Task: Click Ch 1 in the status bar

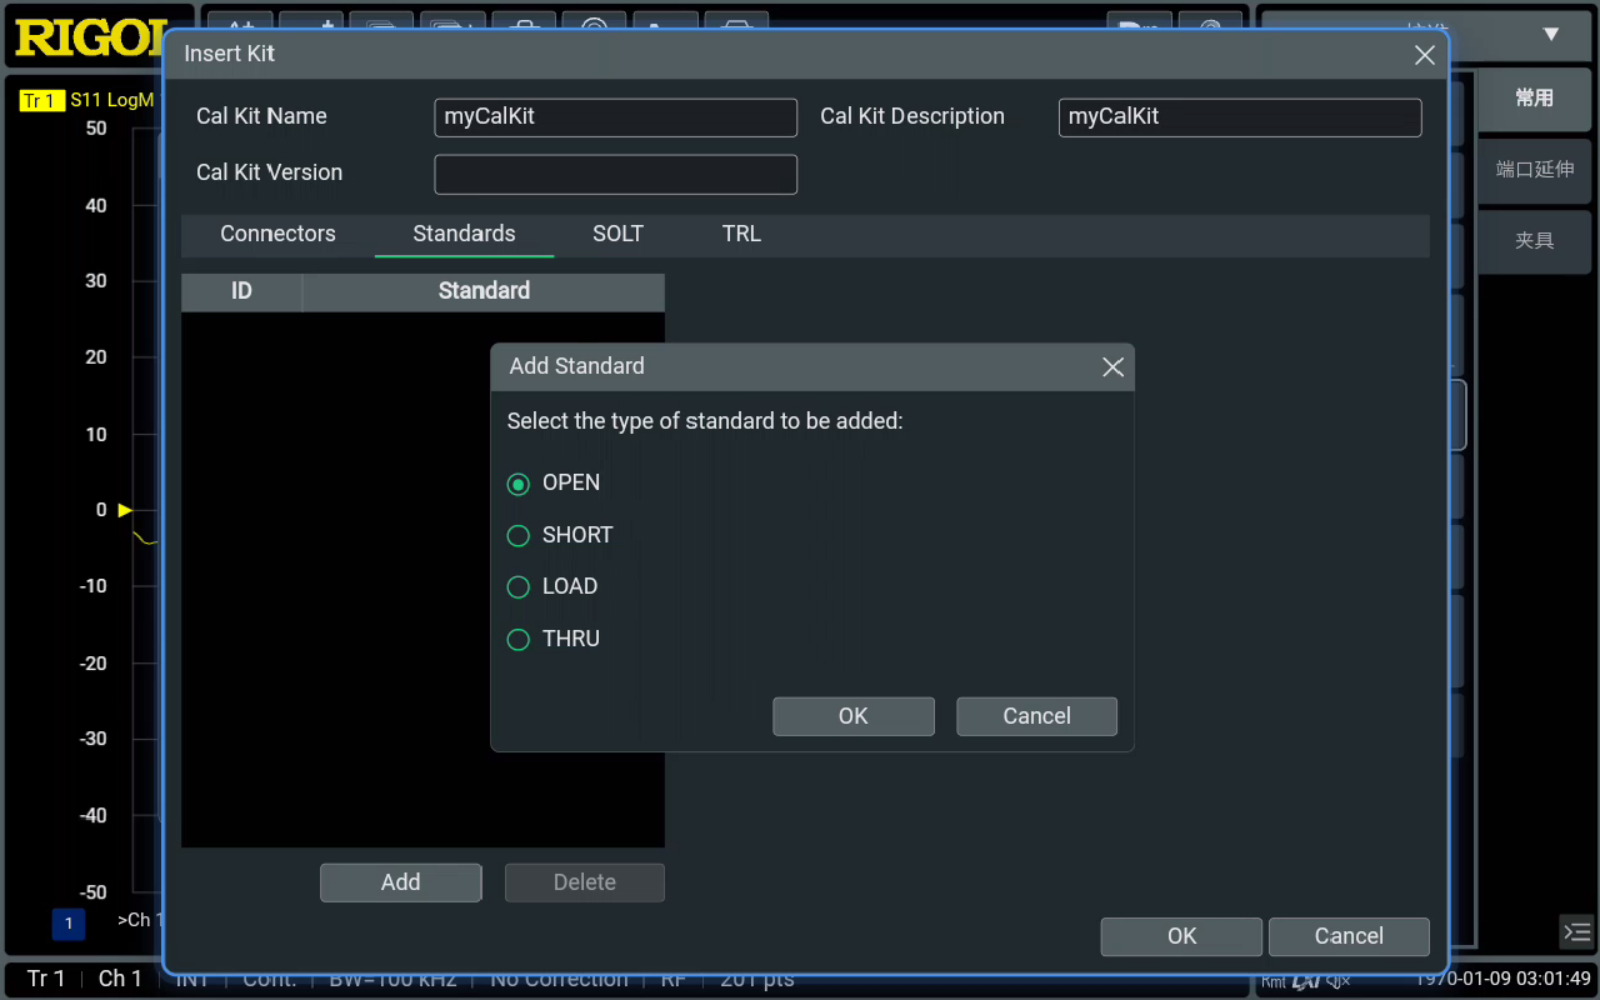Action: click(x=119, y=978)
